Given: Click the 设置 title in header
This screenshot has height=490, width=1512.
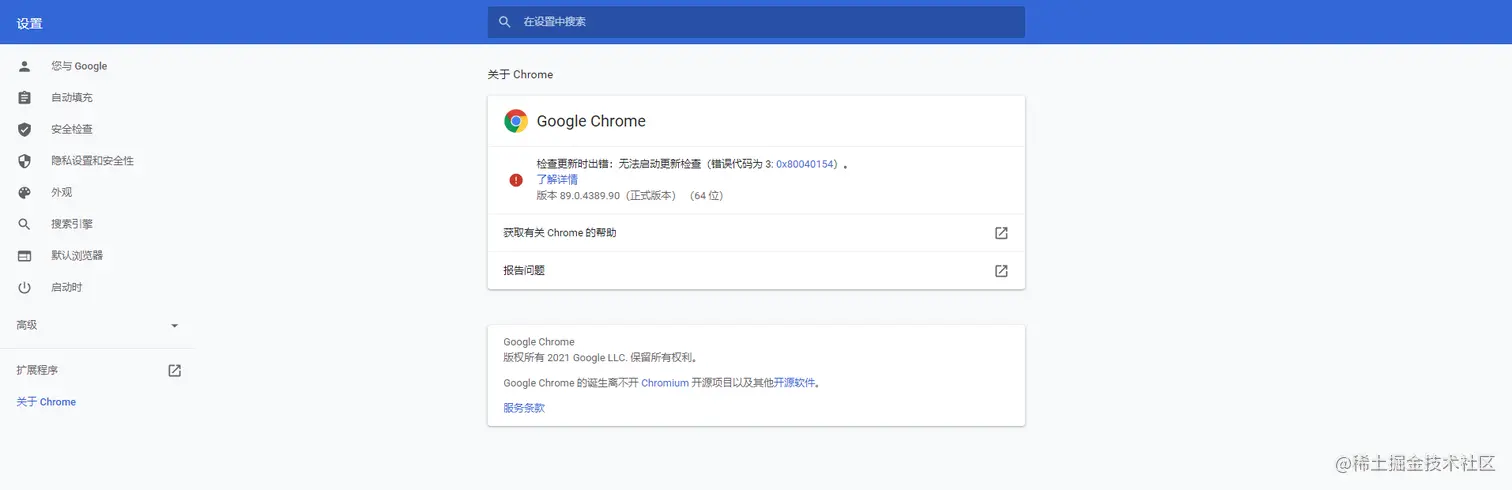Looking at the screenshot, I should (29, 23).
